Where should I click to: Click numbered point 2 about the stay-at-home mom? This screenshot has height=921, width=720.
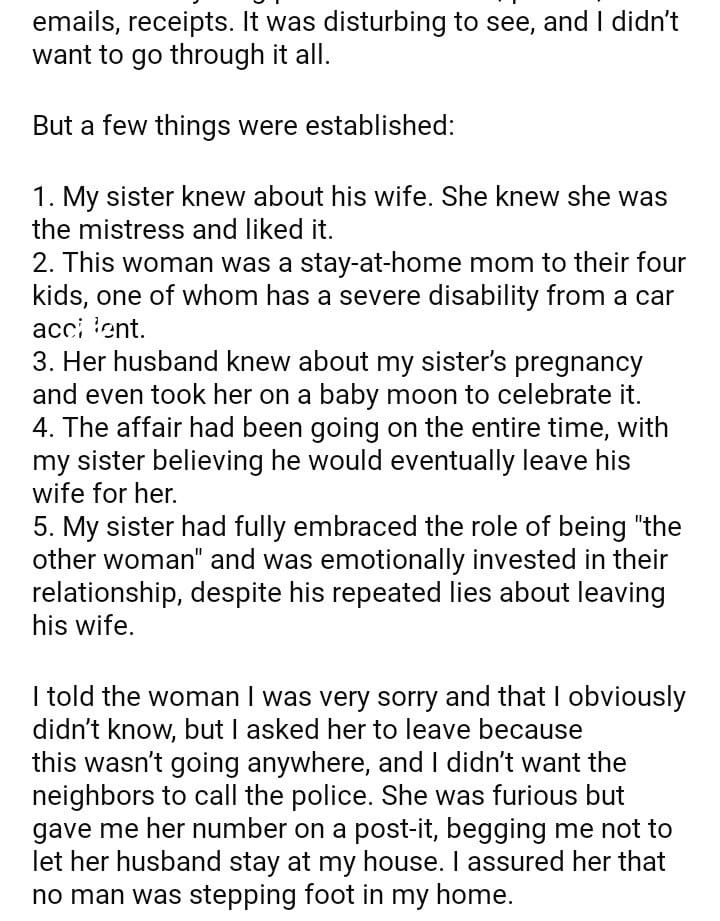pos(359,295)
